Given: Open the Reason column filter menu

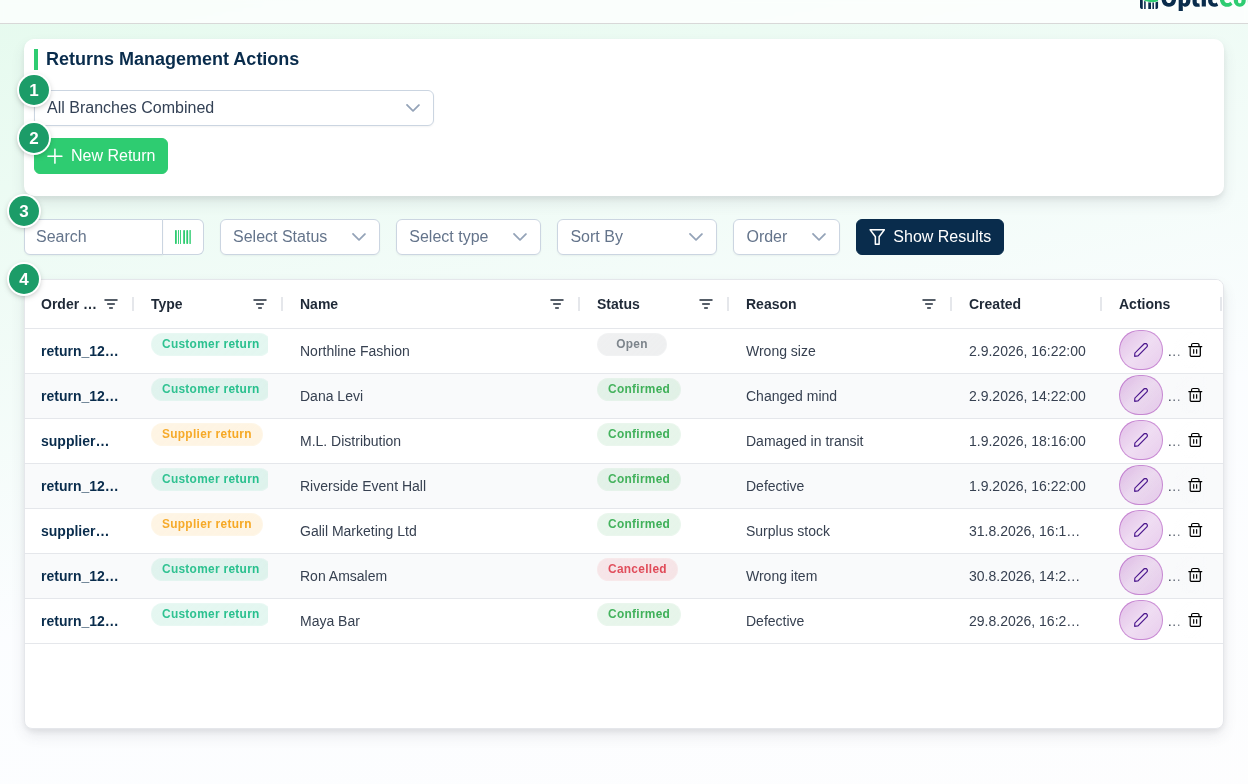Looking at the screenshot, I should point(929,304).
